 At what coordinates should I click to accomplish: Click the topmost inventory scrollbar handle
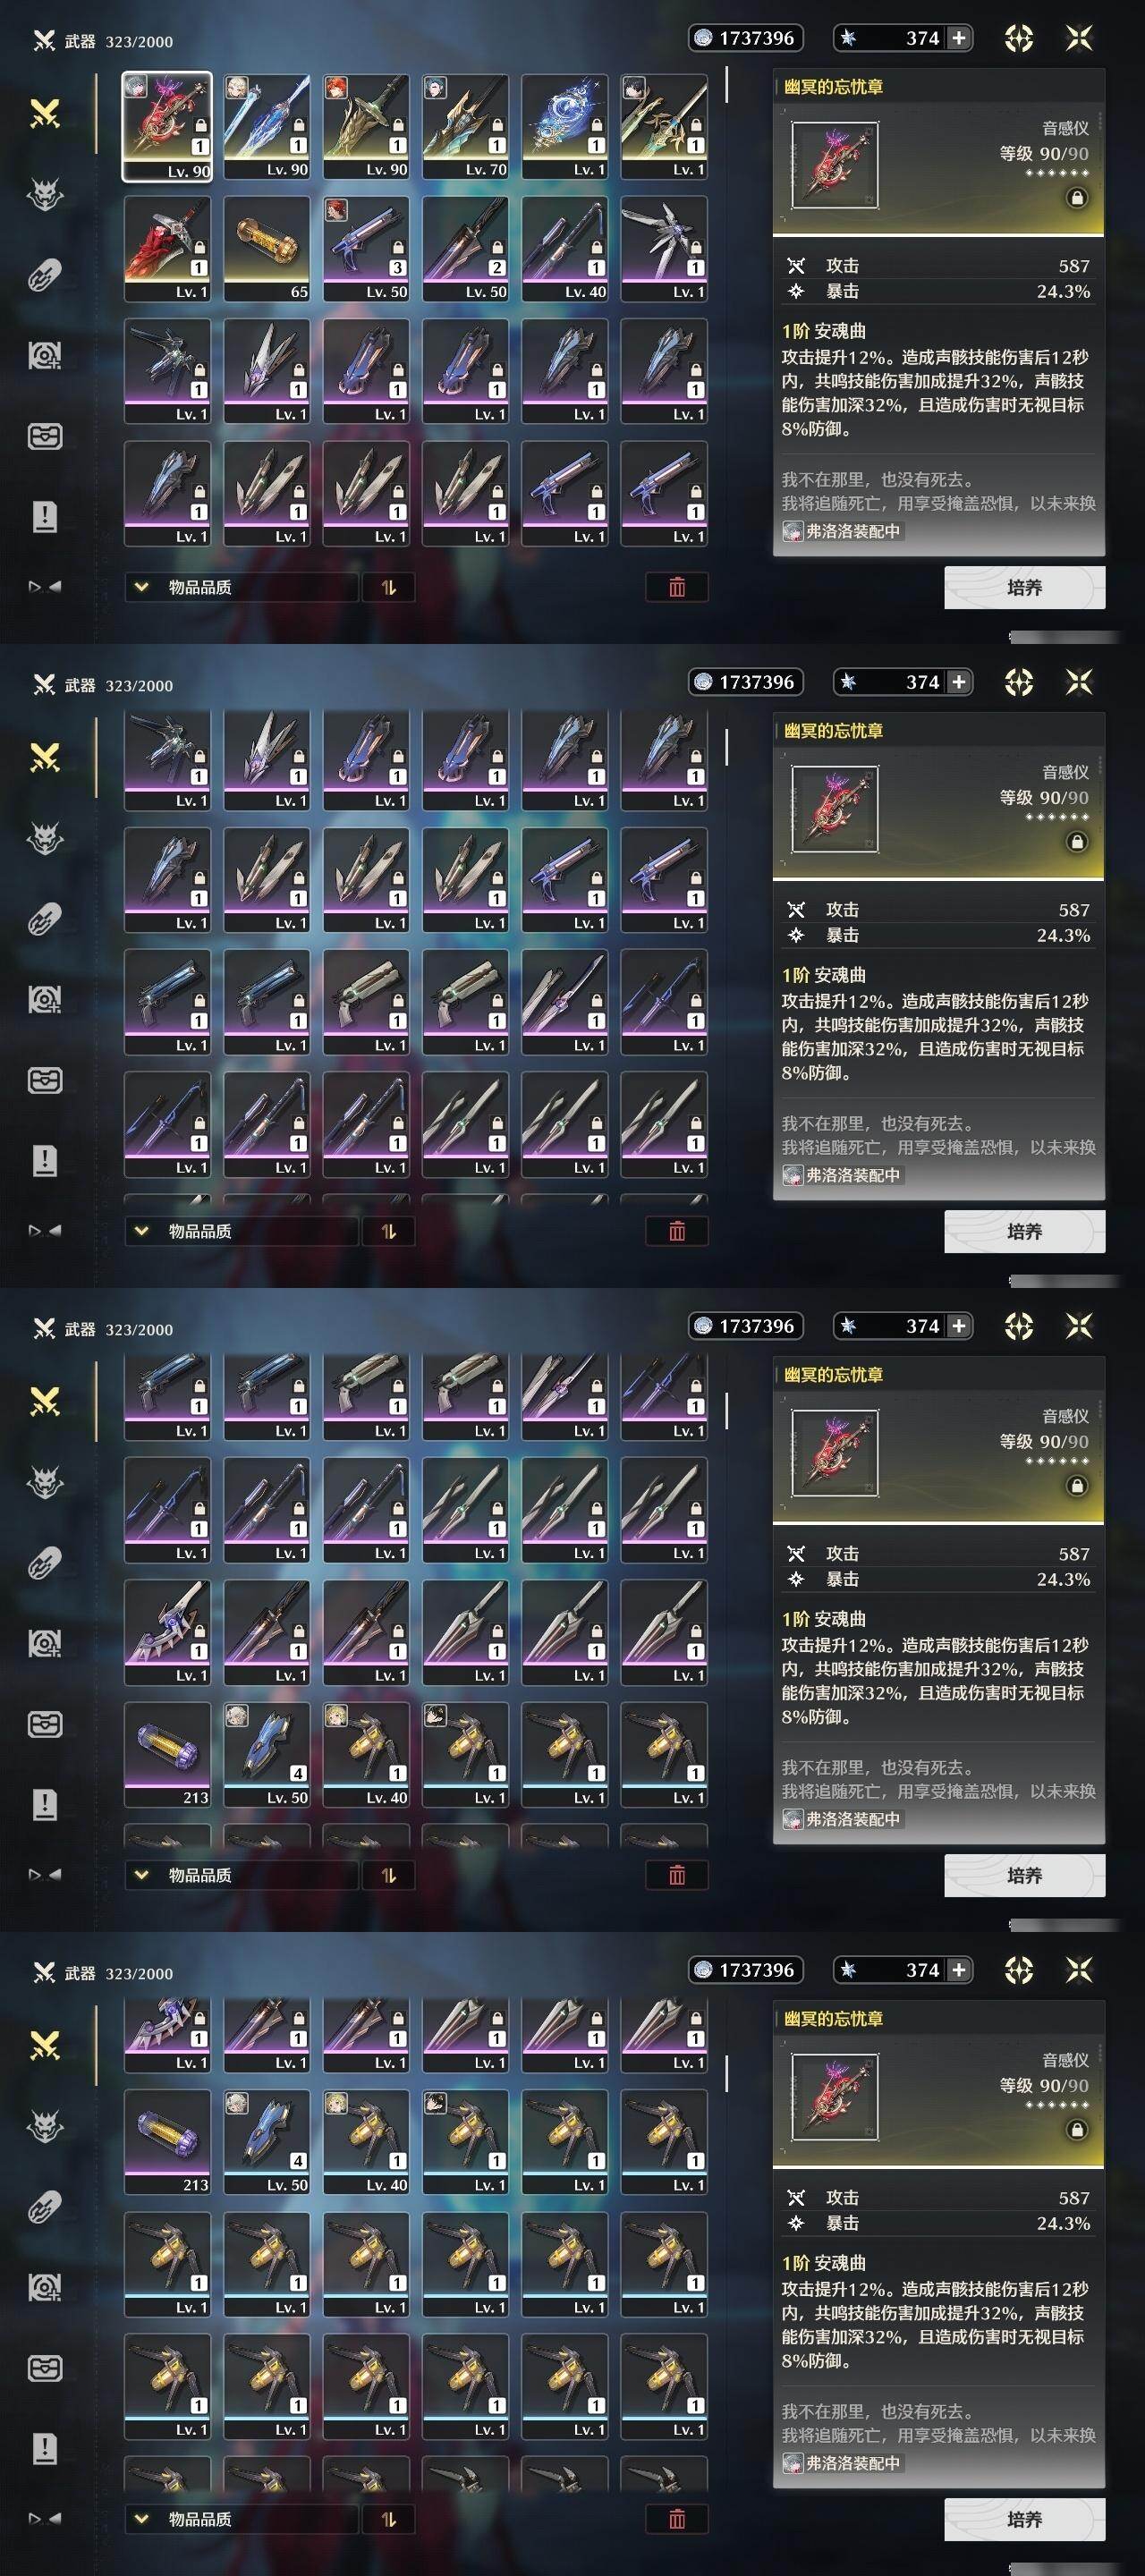tap(726, 85)
